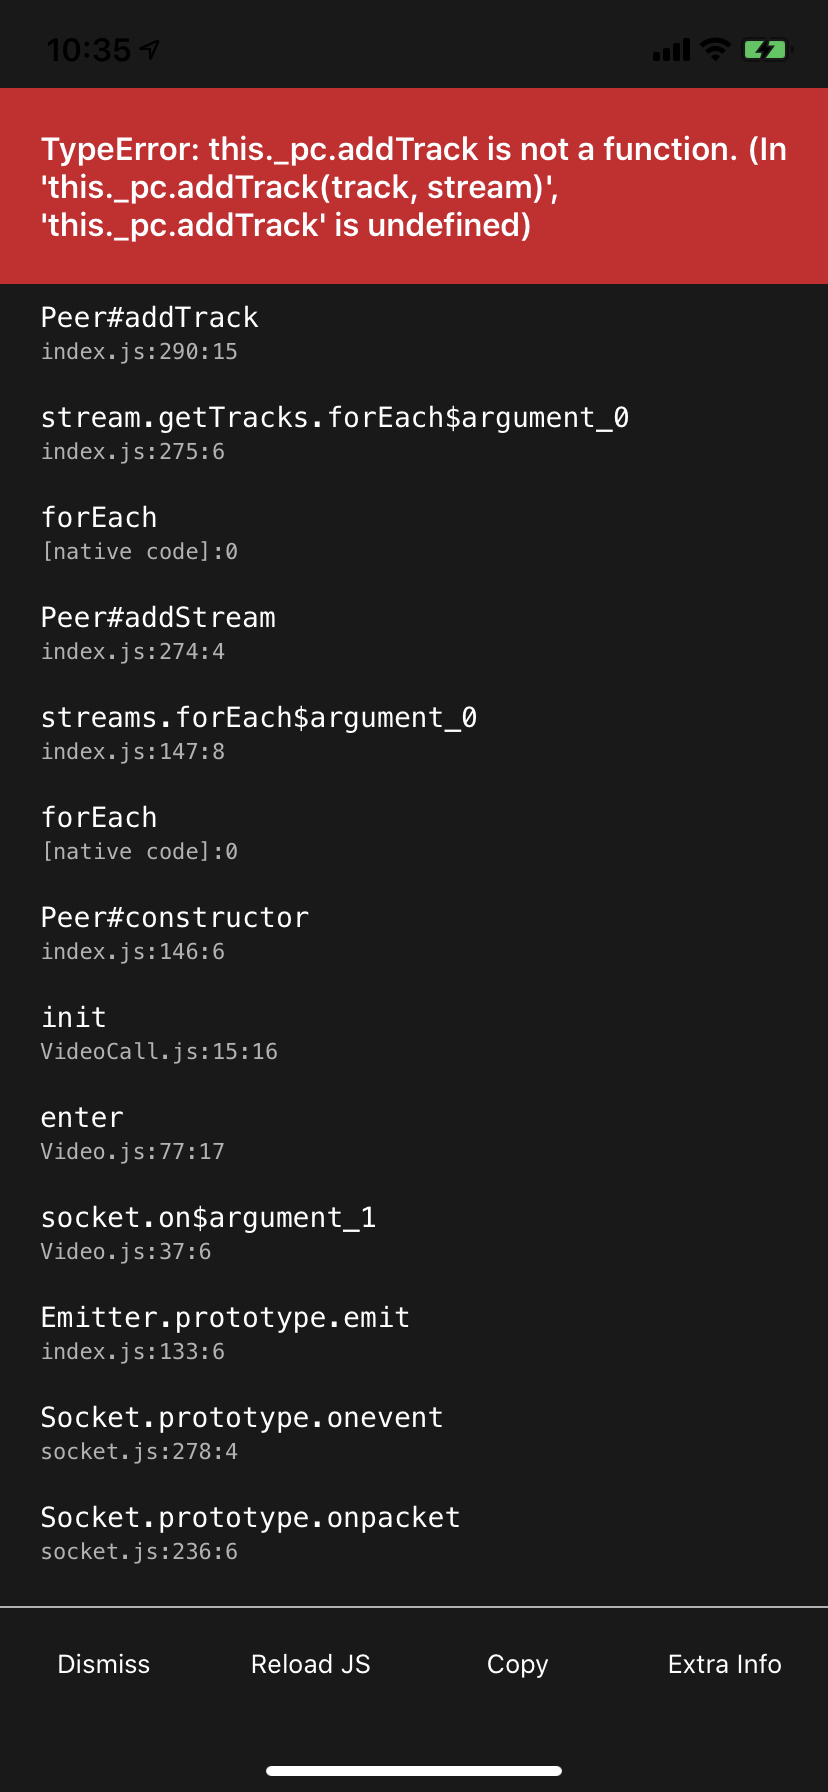
Task: Copy the error stack trace
Action: pos(516,1663)
